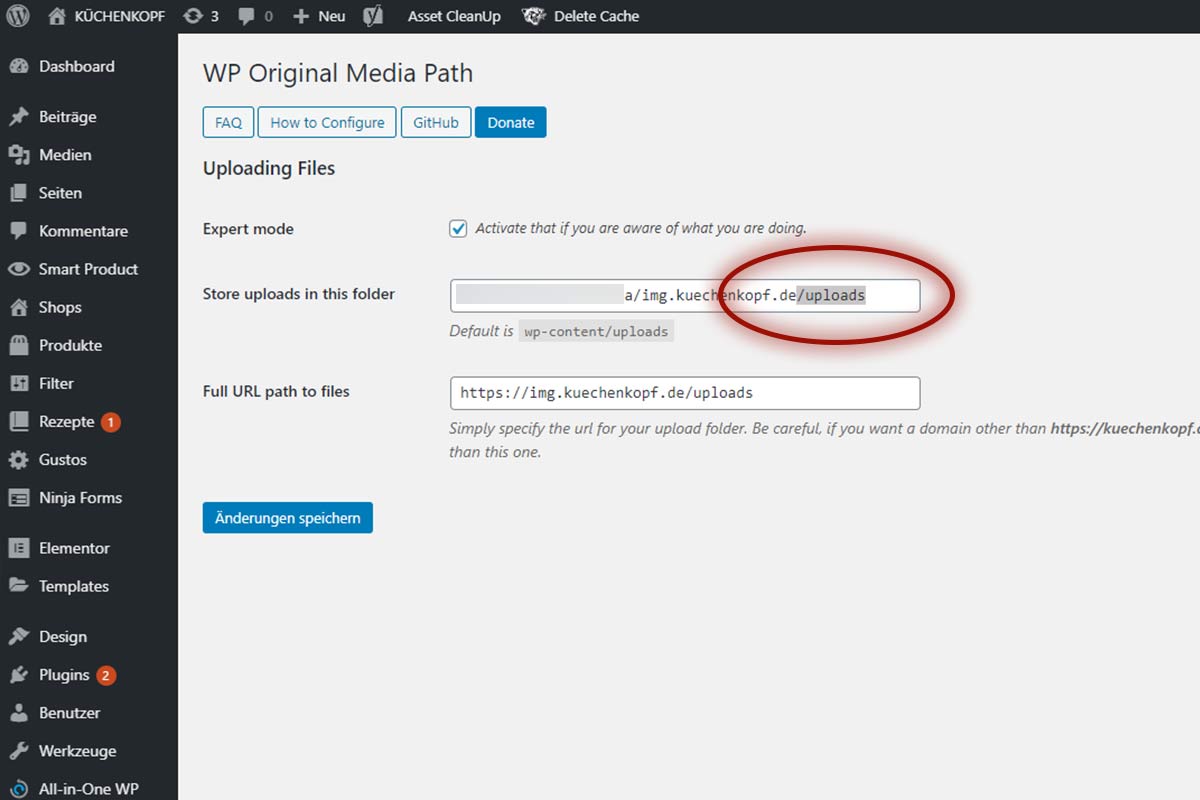The width and height of the screenshot is (1200, 800).
Task: Click the How to Configure button
Action: (x=327, y=122)
